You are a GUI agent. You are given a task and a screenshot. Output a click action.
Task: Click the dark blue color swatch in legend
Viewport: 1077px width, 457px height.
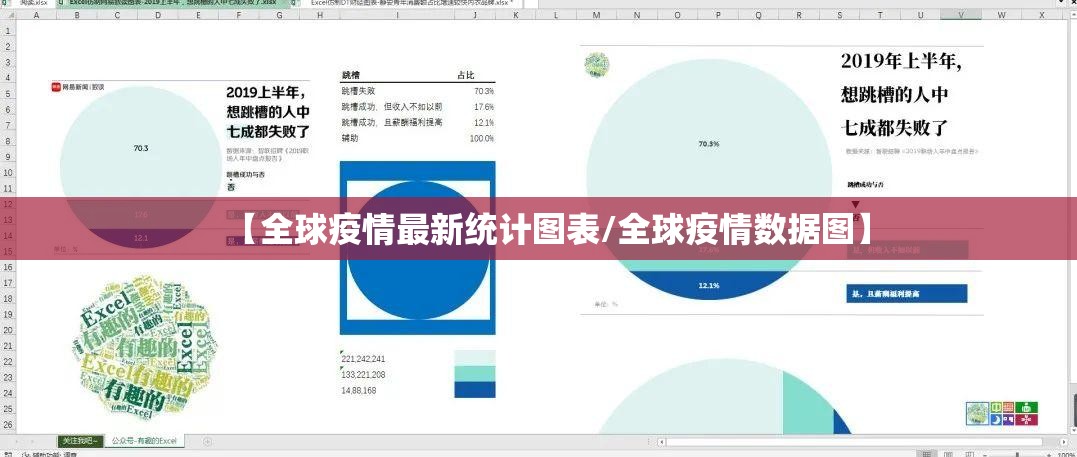[473, 389]
